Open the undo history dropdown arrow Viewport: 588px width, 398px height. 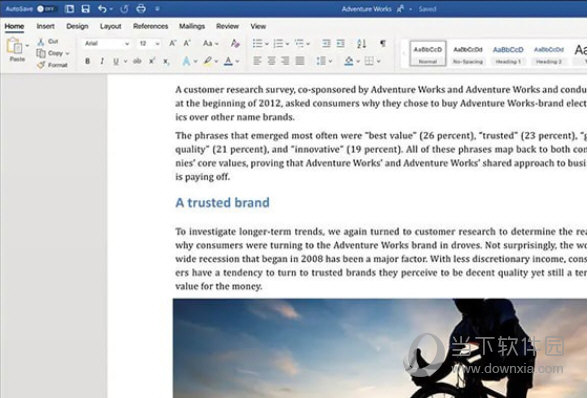111,9
